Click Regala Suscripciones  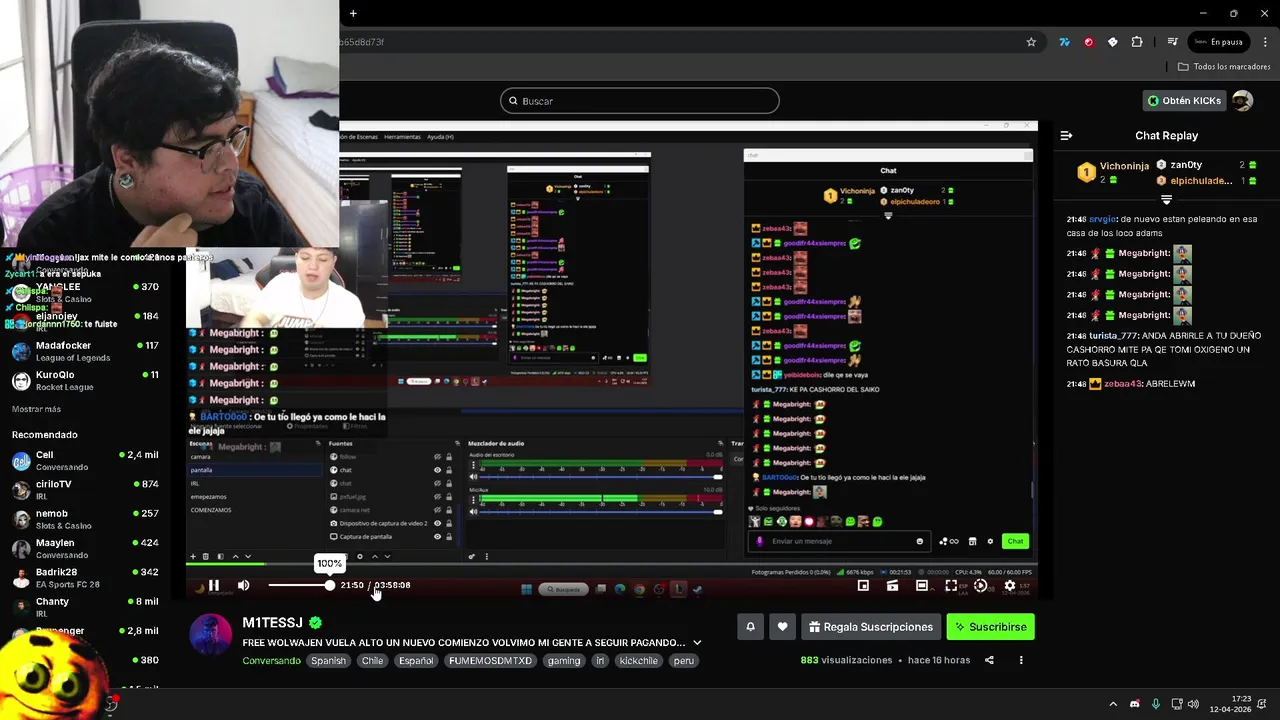[x=871, y=627]
